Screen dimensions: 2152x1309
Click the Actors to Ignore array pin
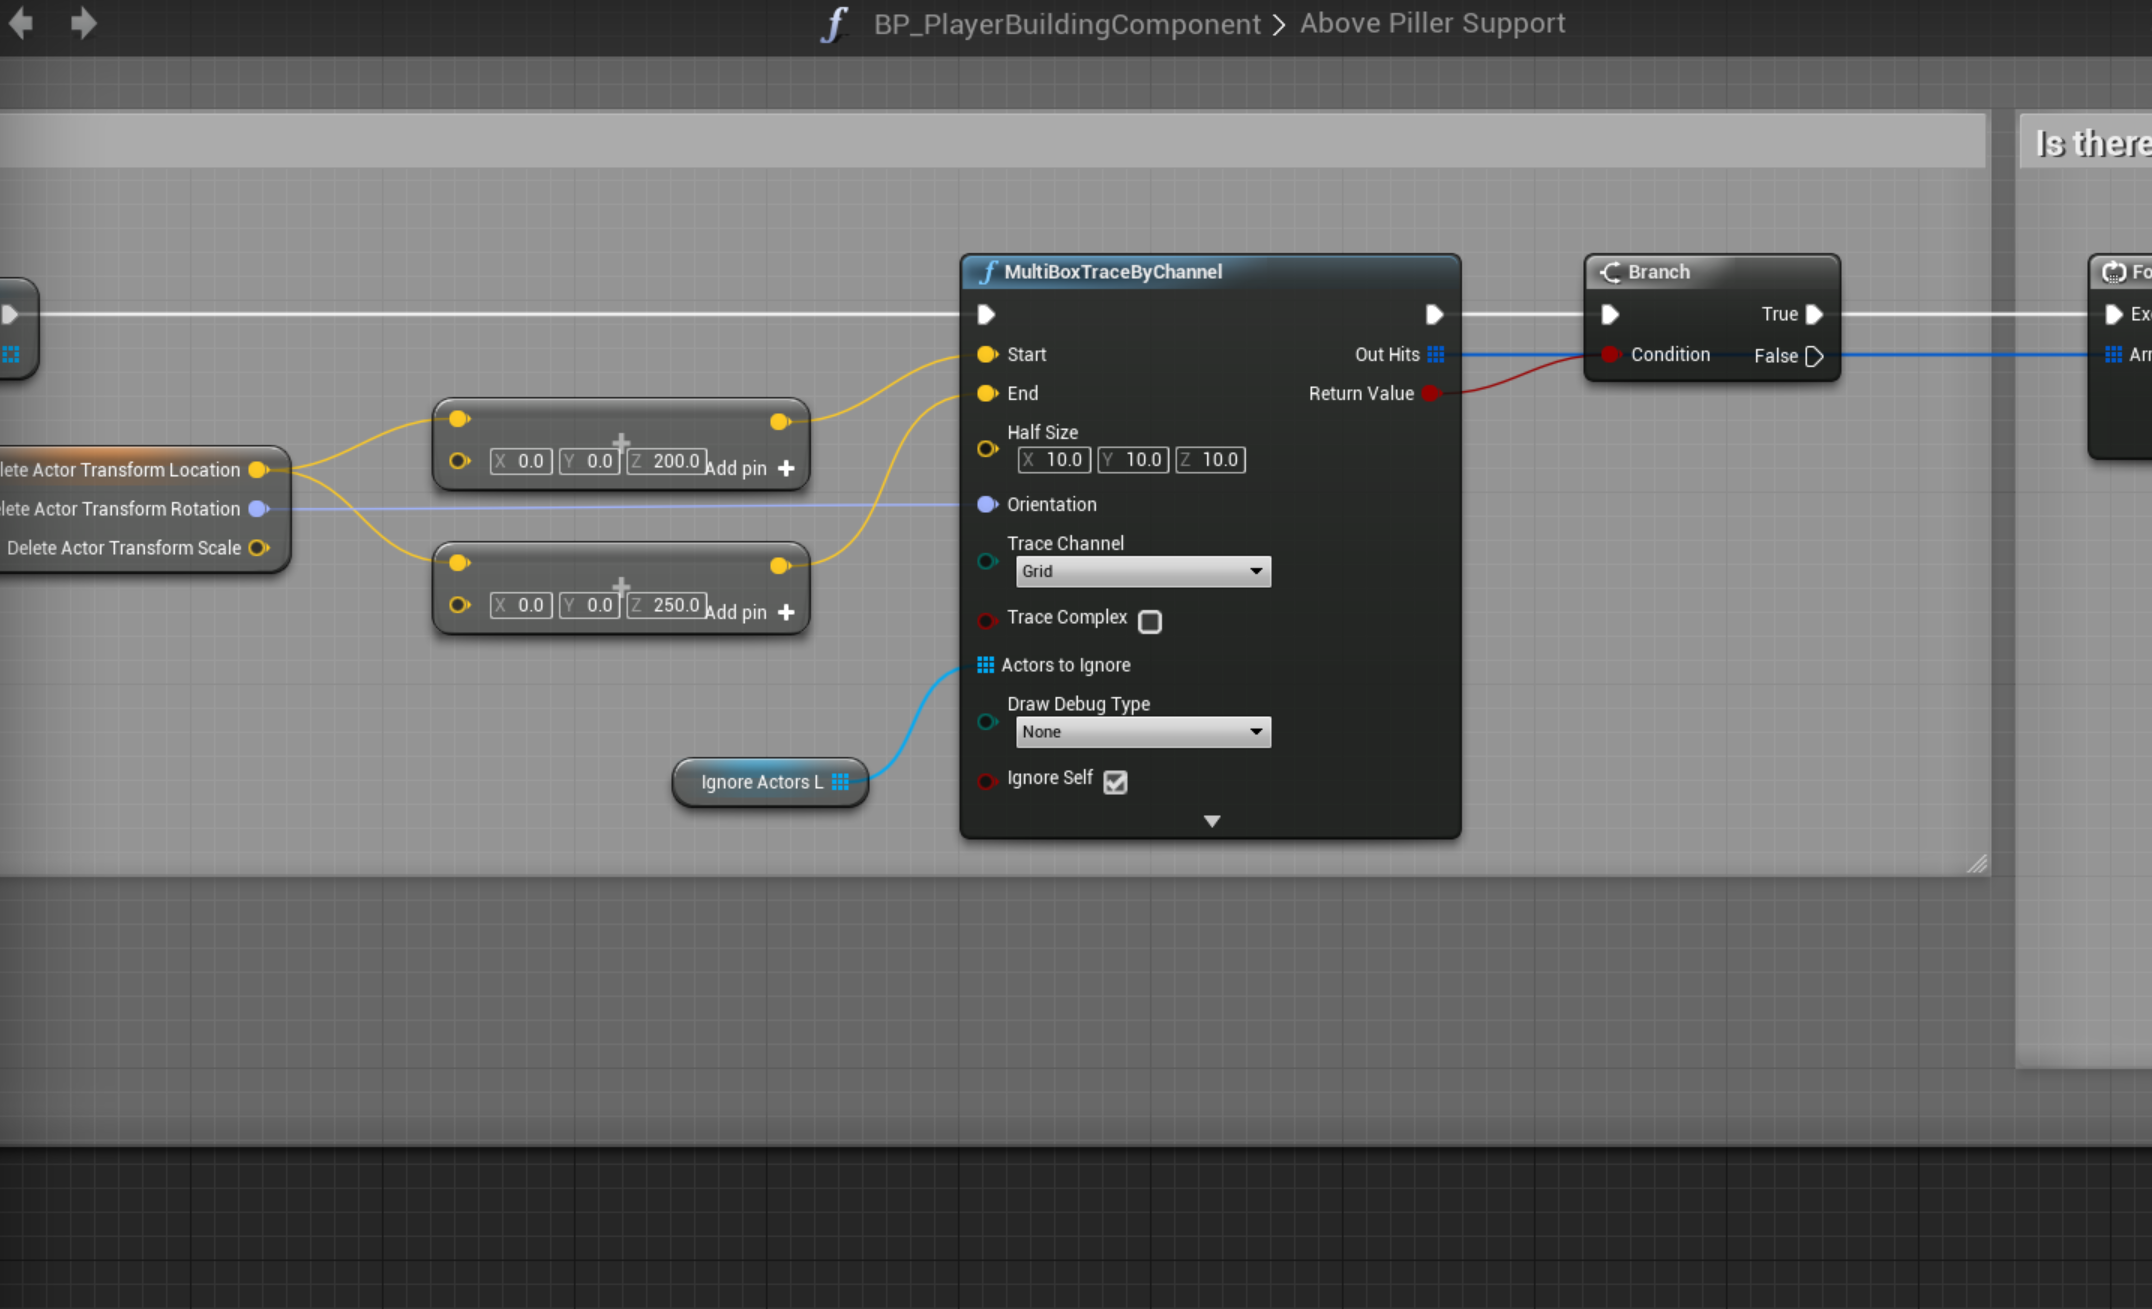pyautogui.click(x=985, y=665)
